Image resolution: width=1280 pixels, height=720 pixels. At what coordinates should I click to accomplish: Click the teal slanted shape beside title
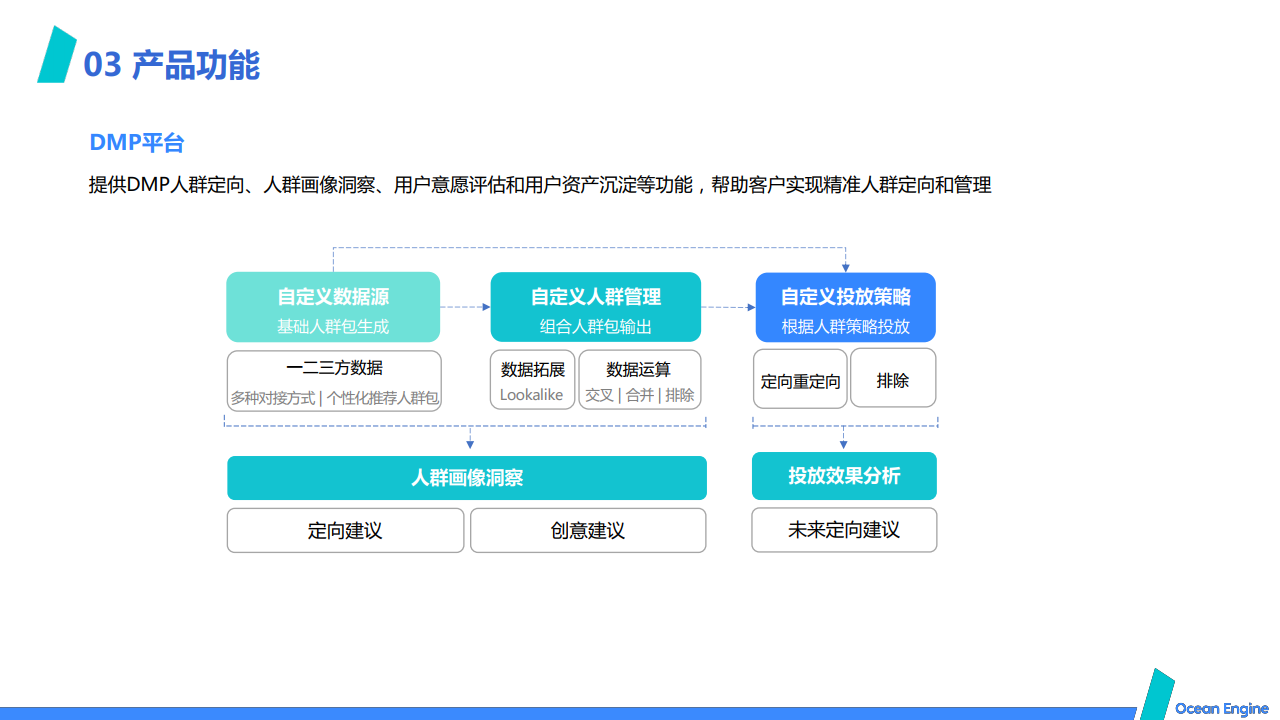coord(57,55)
